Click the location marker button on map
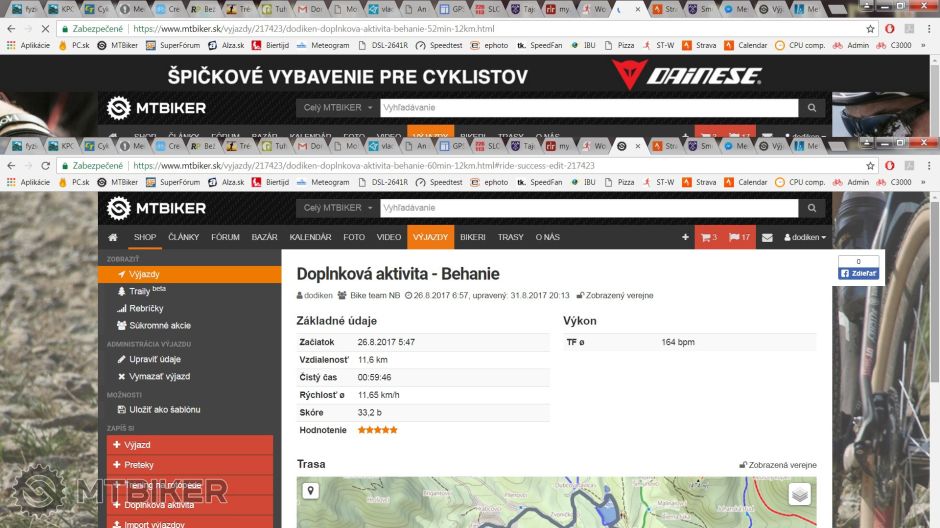This screenshot has height=528, width=940. pos(311,491)
